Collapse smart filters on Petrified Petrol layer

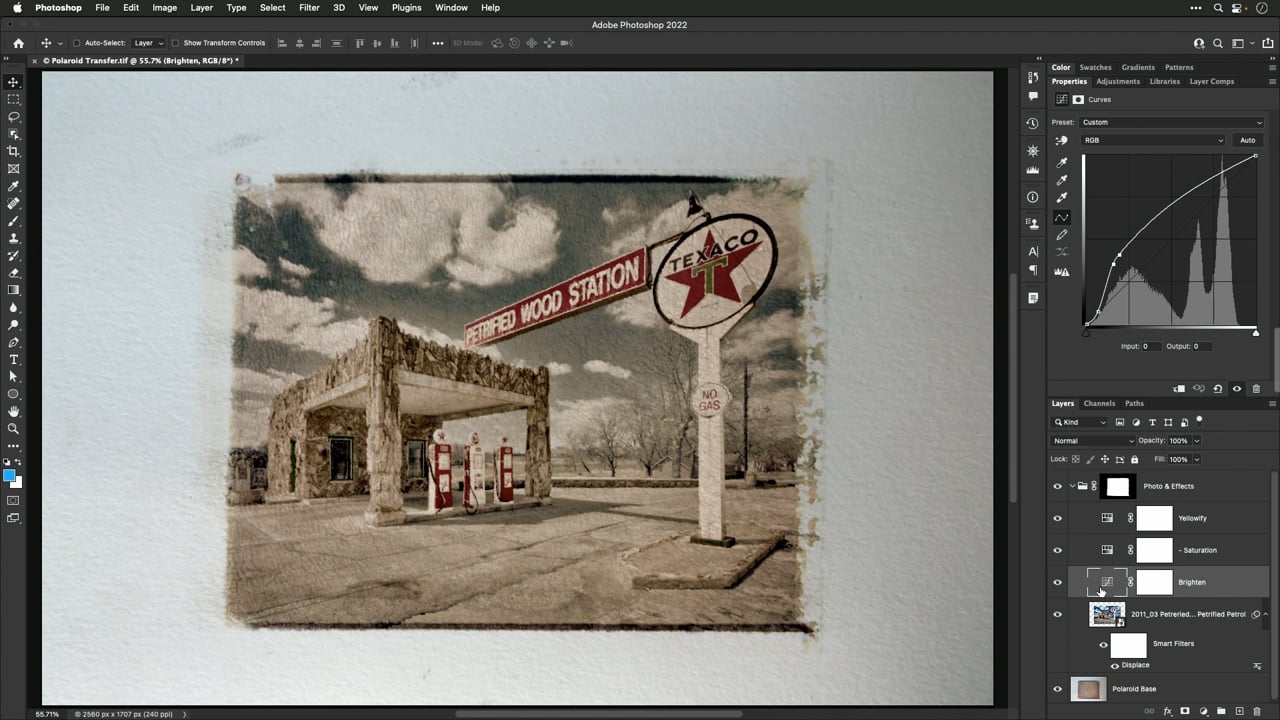pyautogui.click(x=1266, y=614)
